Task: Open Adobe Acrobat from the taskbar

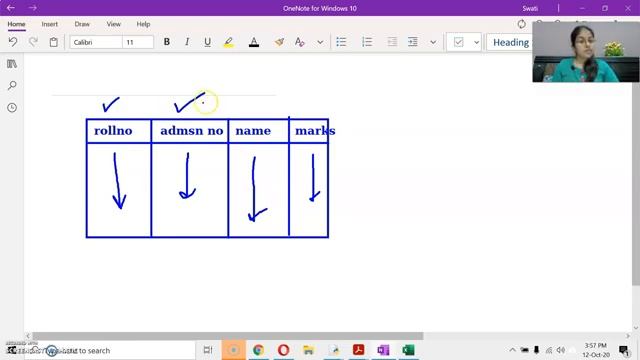Action: pos(358,350)
